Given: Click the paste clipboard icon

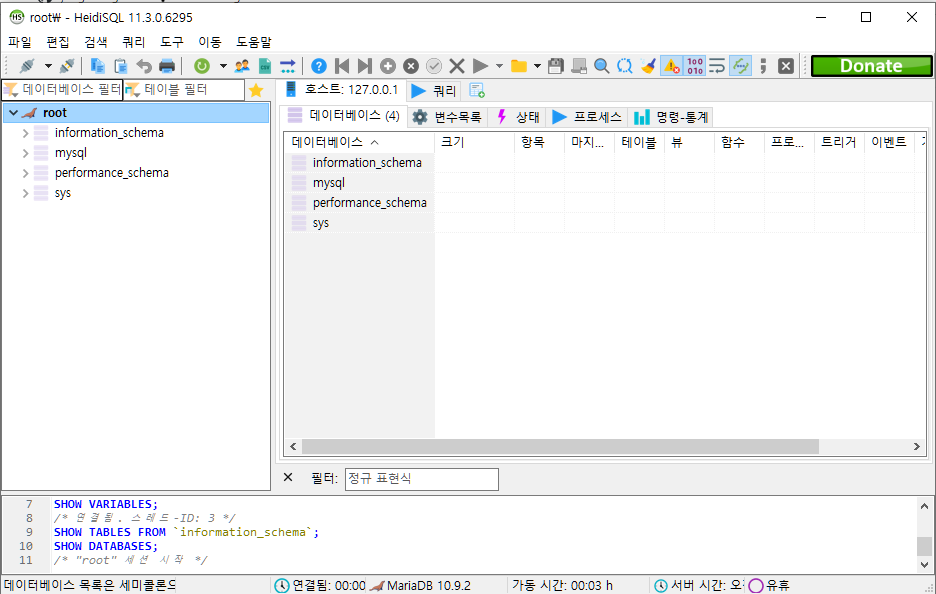Looking at the screenshot, I should [121, 66].
